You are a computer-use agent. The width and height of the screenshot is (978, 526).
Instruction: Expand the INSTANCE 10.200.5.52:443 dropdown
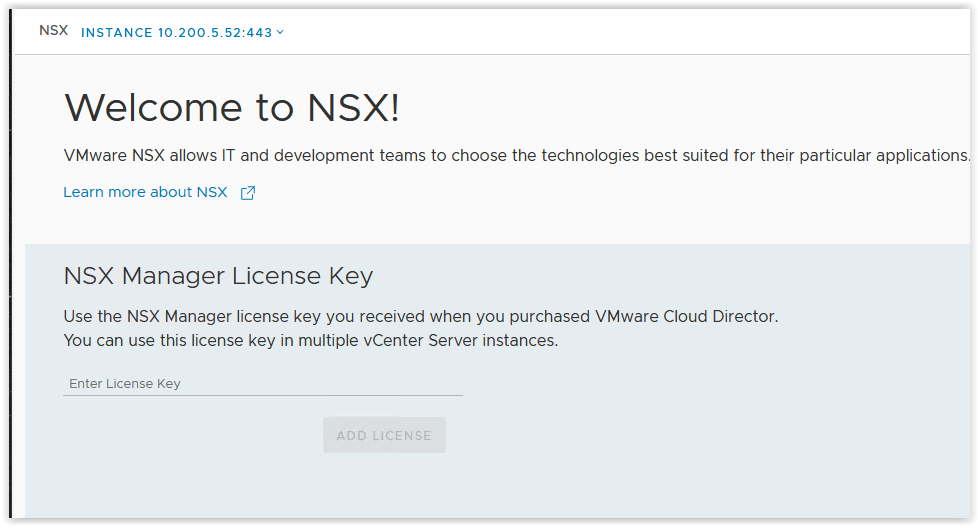182,32
